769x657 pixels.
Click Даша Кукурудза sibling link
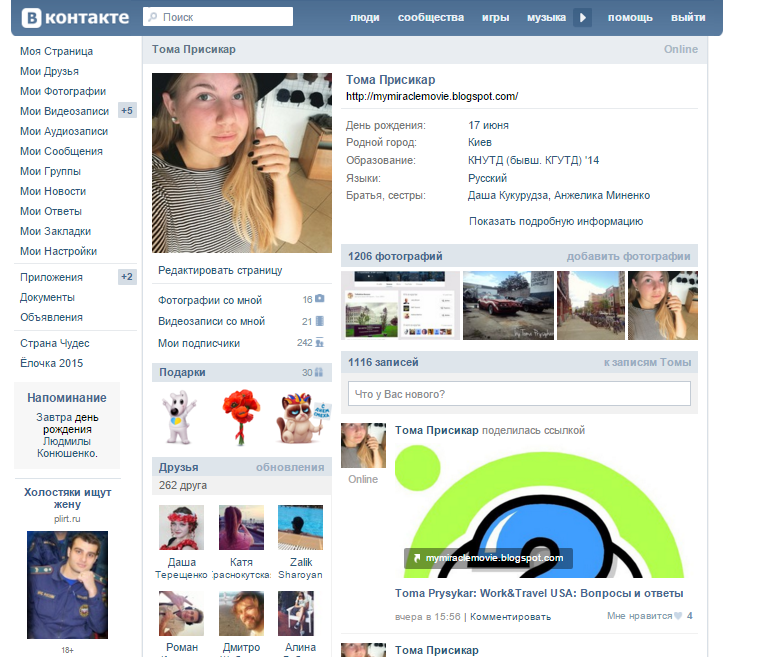pyautogui.click(x=508, y=195)
